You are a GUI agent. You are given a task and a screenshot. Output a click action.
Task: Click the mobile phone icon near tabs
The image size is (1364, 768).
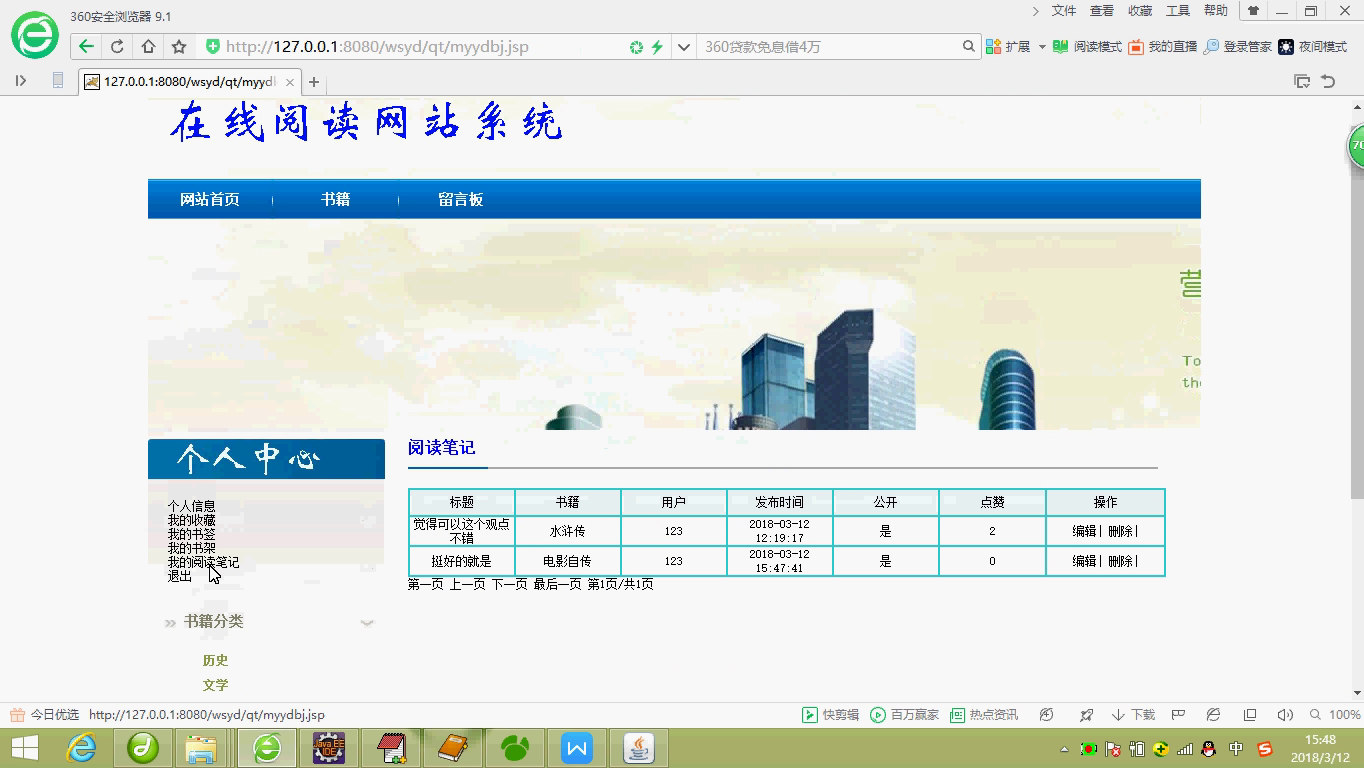click(x=58, y=81)
